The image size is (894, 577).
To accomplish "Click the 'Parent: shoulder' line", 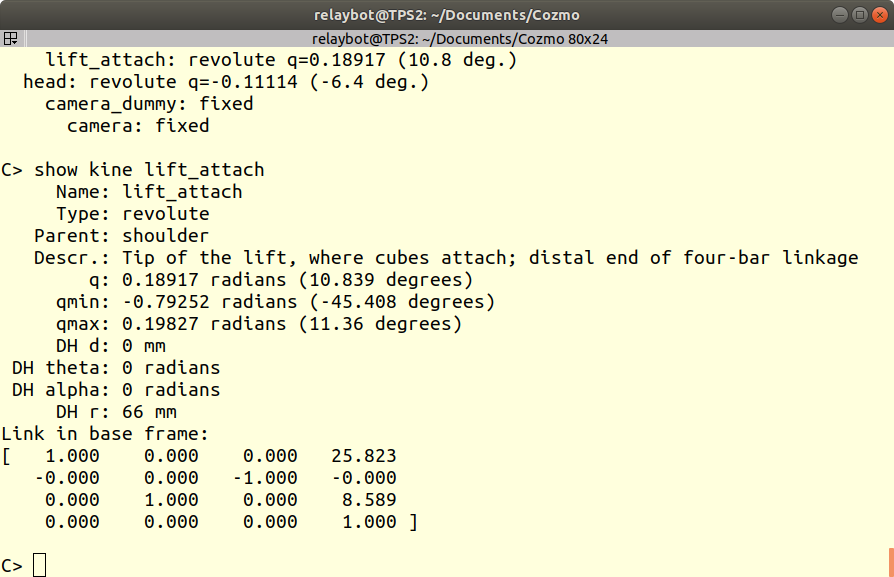I will pos(121,235).
